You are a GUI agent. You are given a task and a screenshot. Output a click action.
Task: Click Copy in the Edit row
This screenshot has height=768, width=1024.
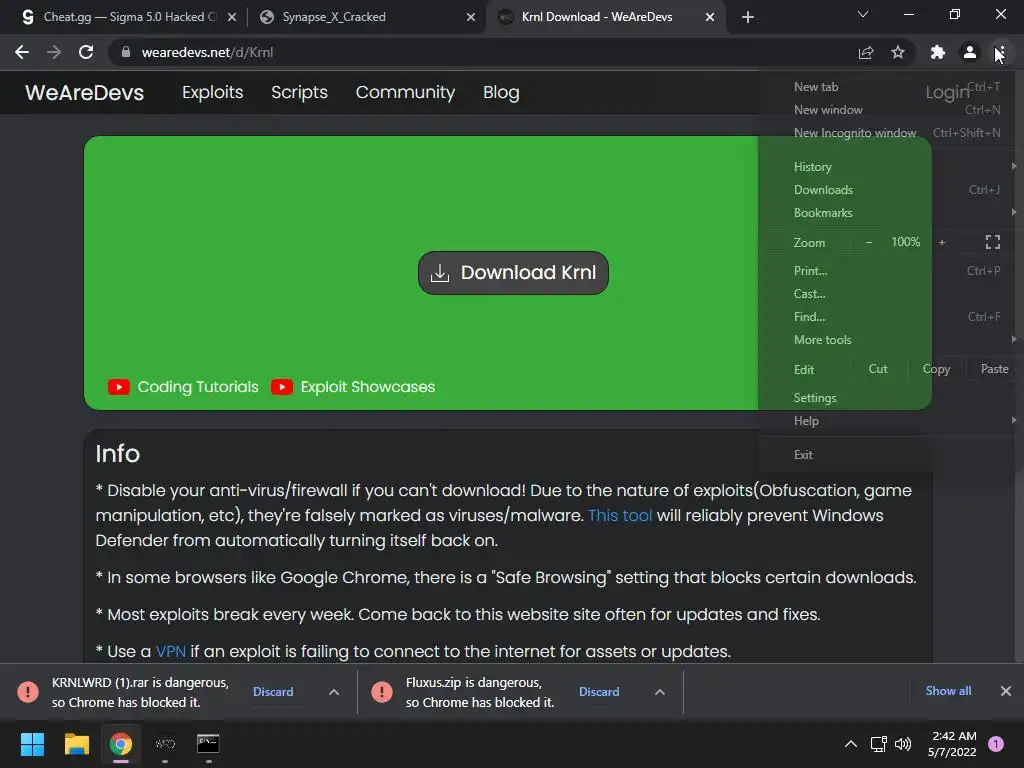(936, 369)
